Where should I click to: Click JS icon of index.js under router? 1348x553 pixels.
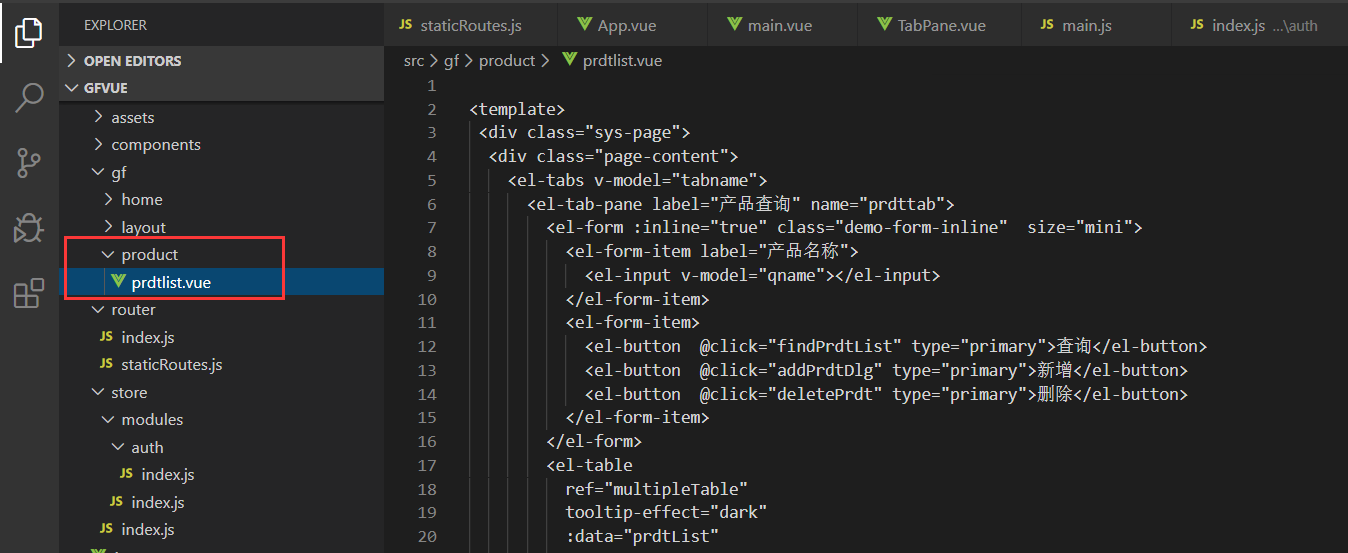tap(106, 337)
